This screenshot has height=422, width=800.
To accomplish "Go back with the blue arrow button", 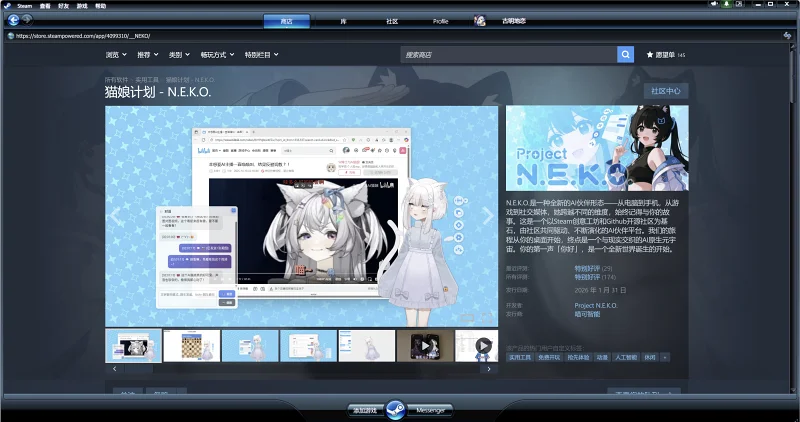I will 14,20.
